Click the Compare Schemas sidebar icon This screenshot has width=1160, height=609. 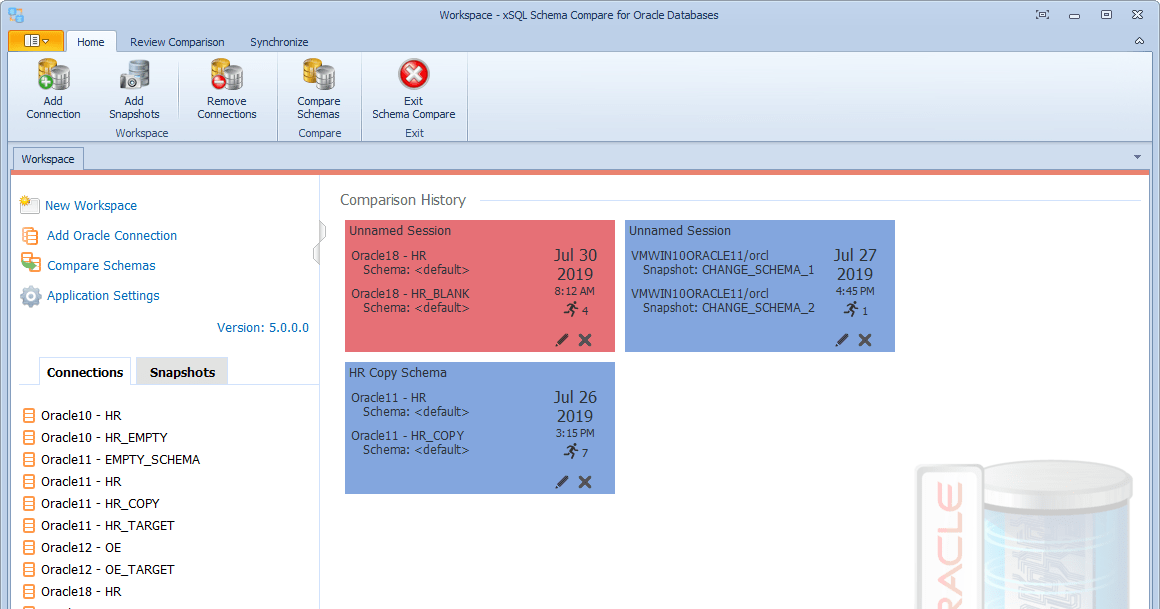click(x=30, y=263)
